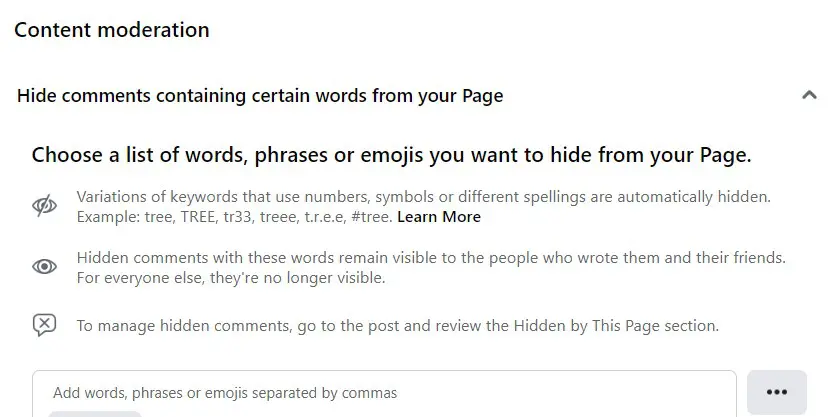Open the three-dot more options button
This screenshot has width=833, height=417.
point(776,392)
